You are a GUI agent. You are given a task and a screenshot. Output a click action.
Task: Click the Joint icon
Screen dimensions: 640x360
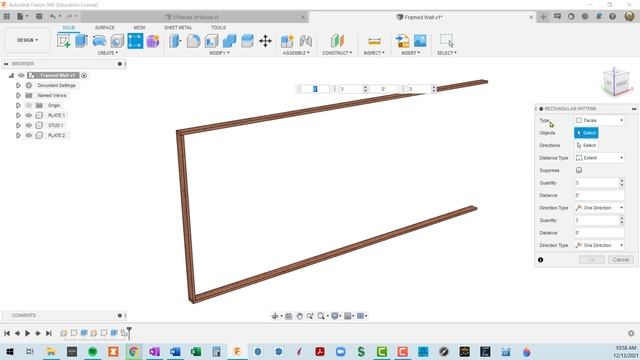click(x=305, y=41)
